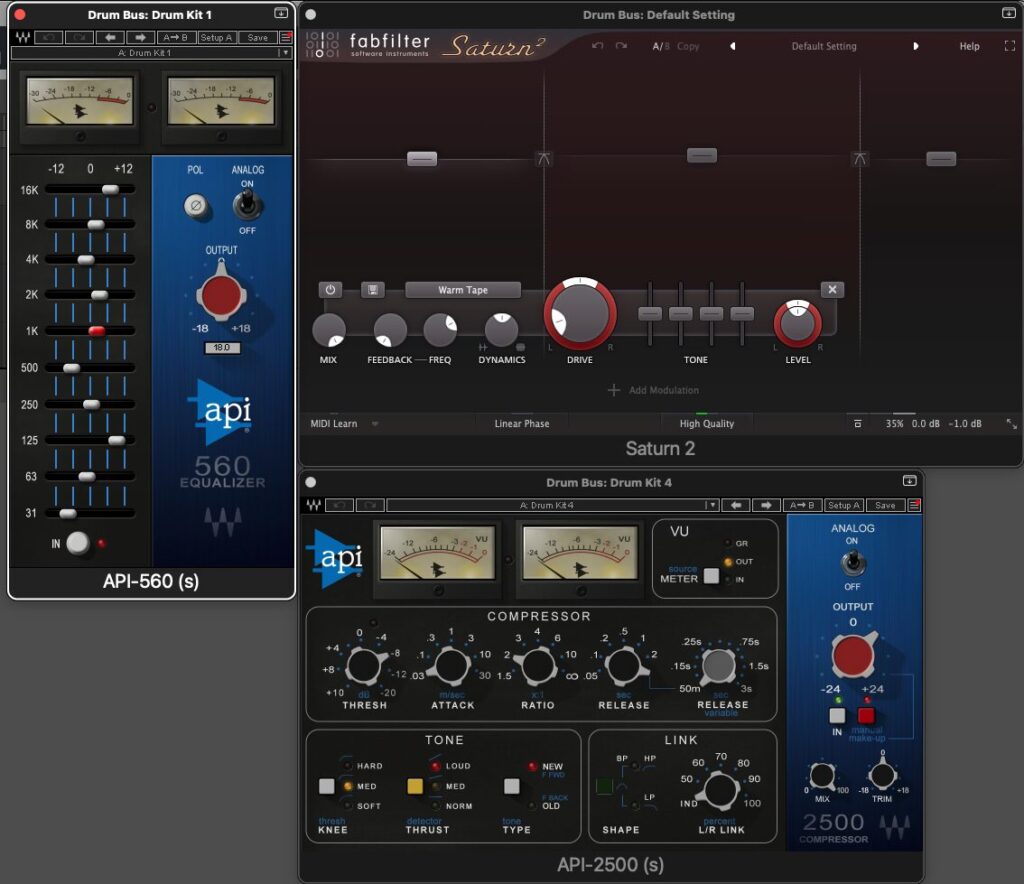
Task: Click the THRESH knob on API-2500
Action: tap(364, 665)
